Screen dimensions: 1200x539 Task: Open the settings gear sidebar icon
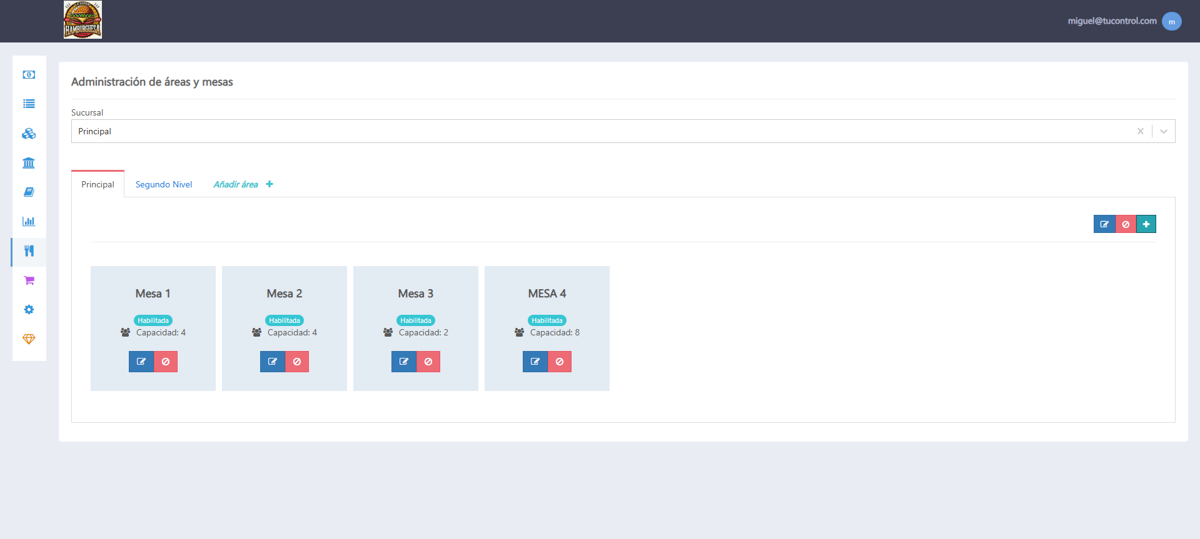tap(29, 310)
